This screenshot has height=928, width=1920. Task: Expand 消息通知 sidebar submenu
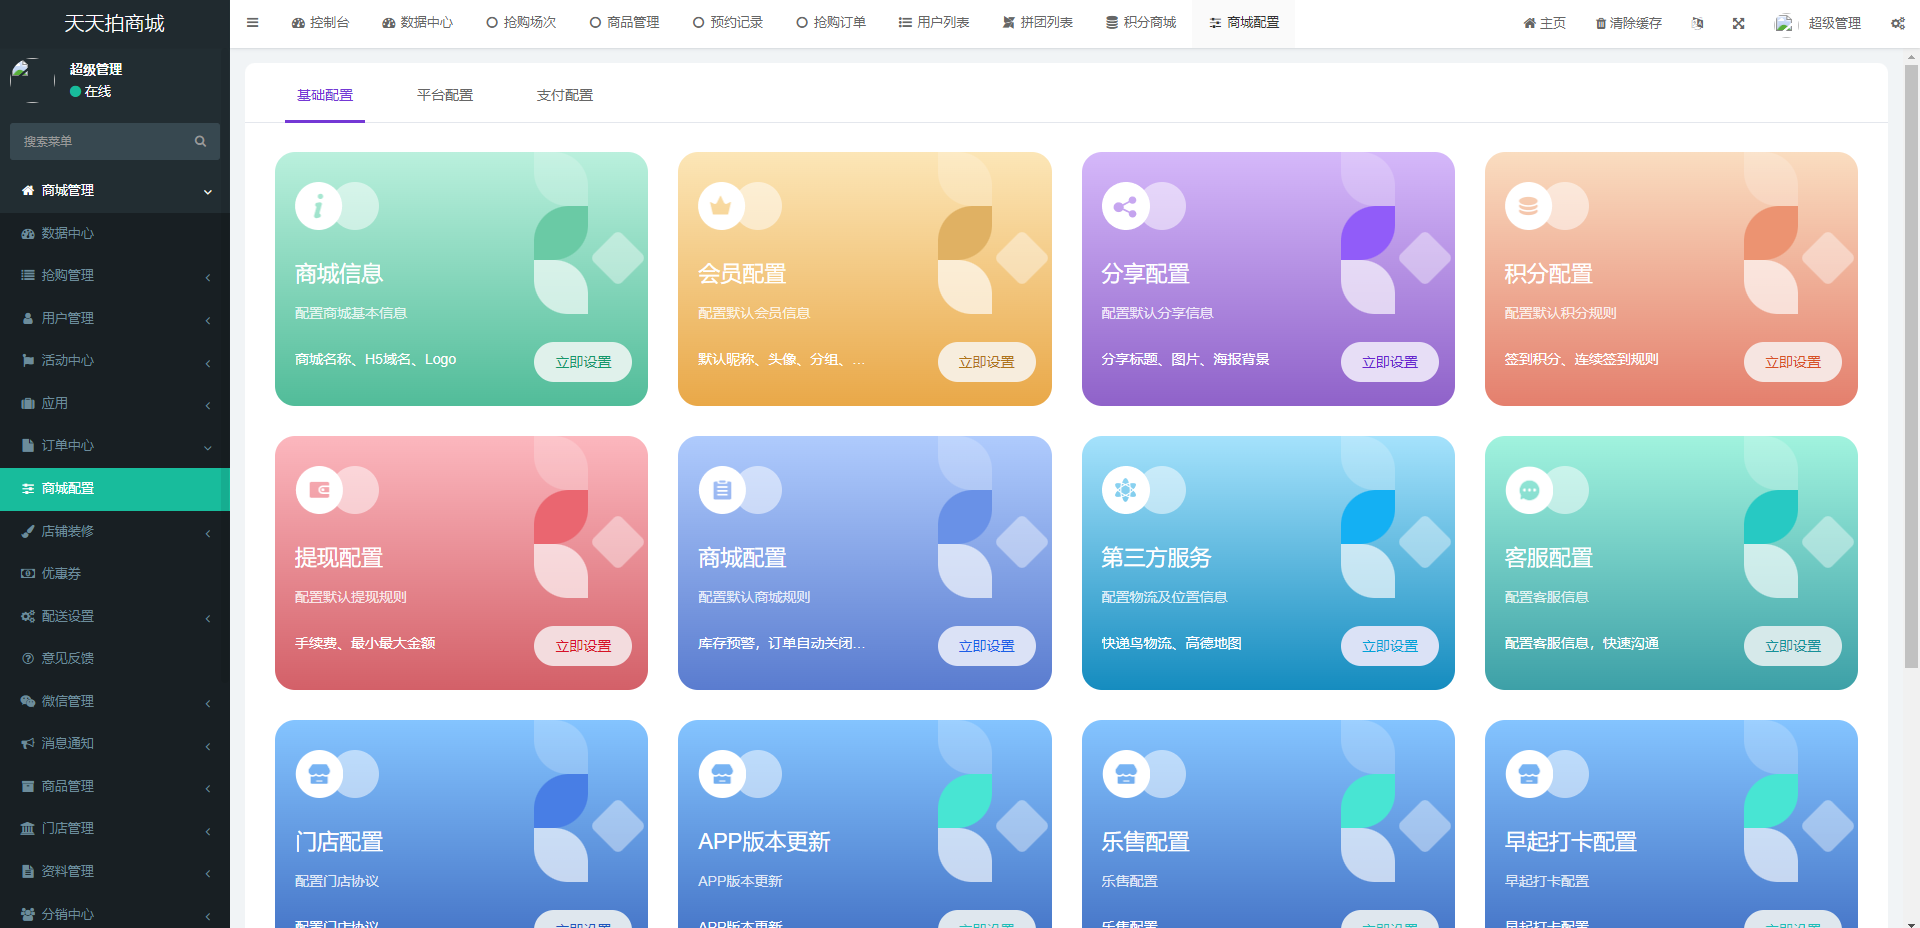[115, 743]
